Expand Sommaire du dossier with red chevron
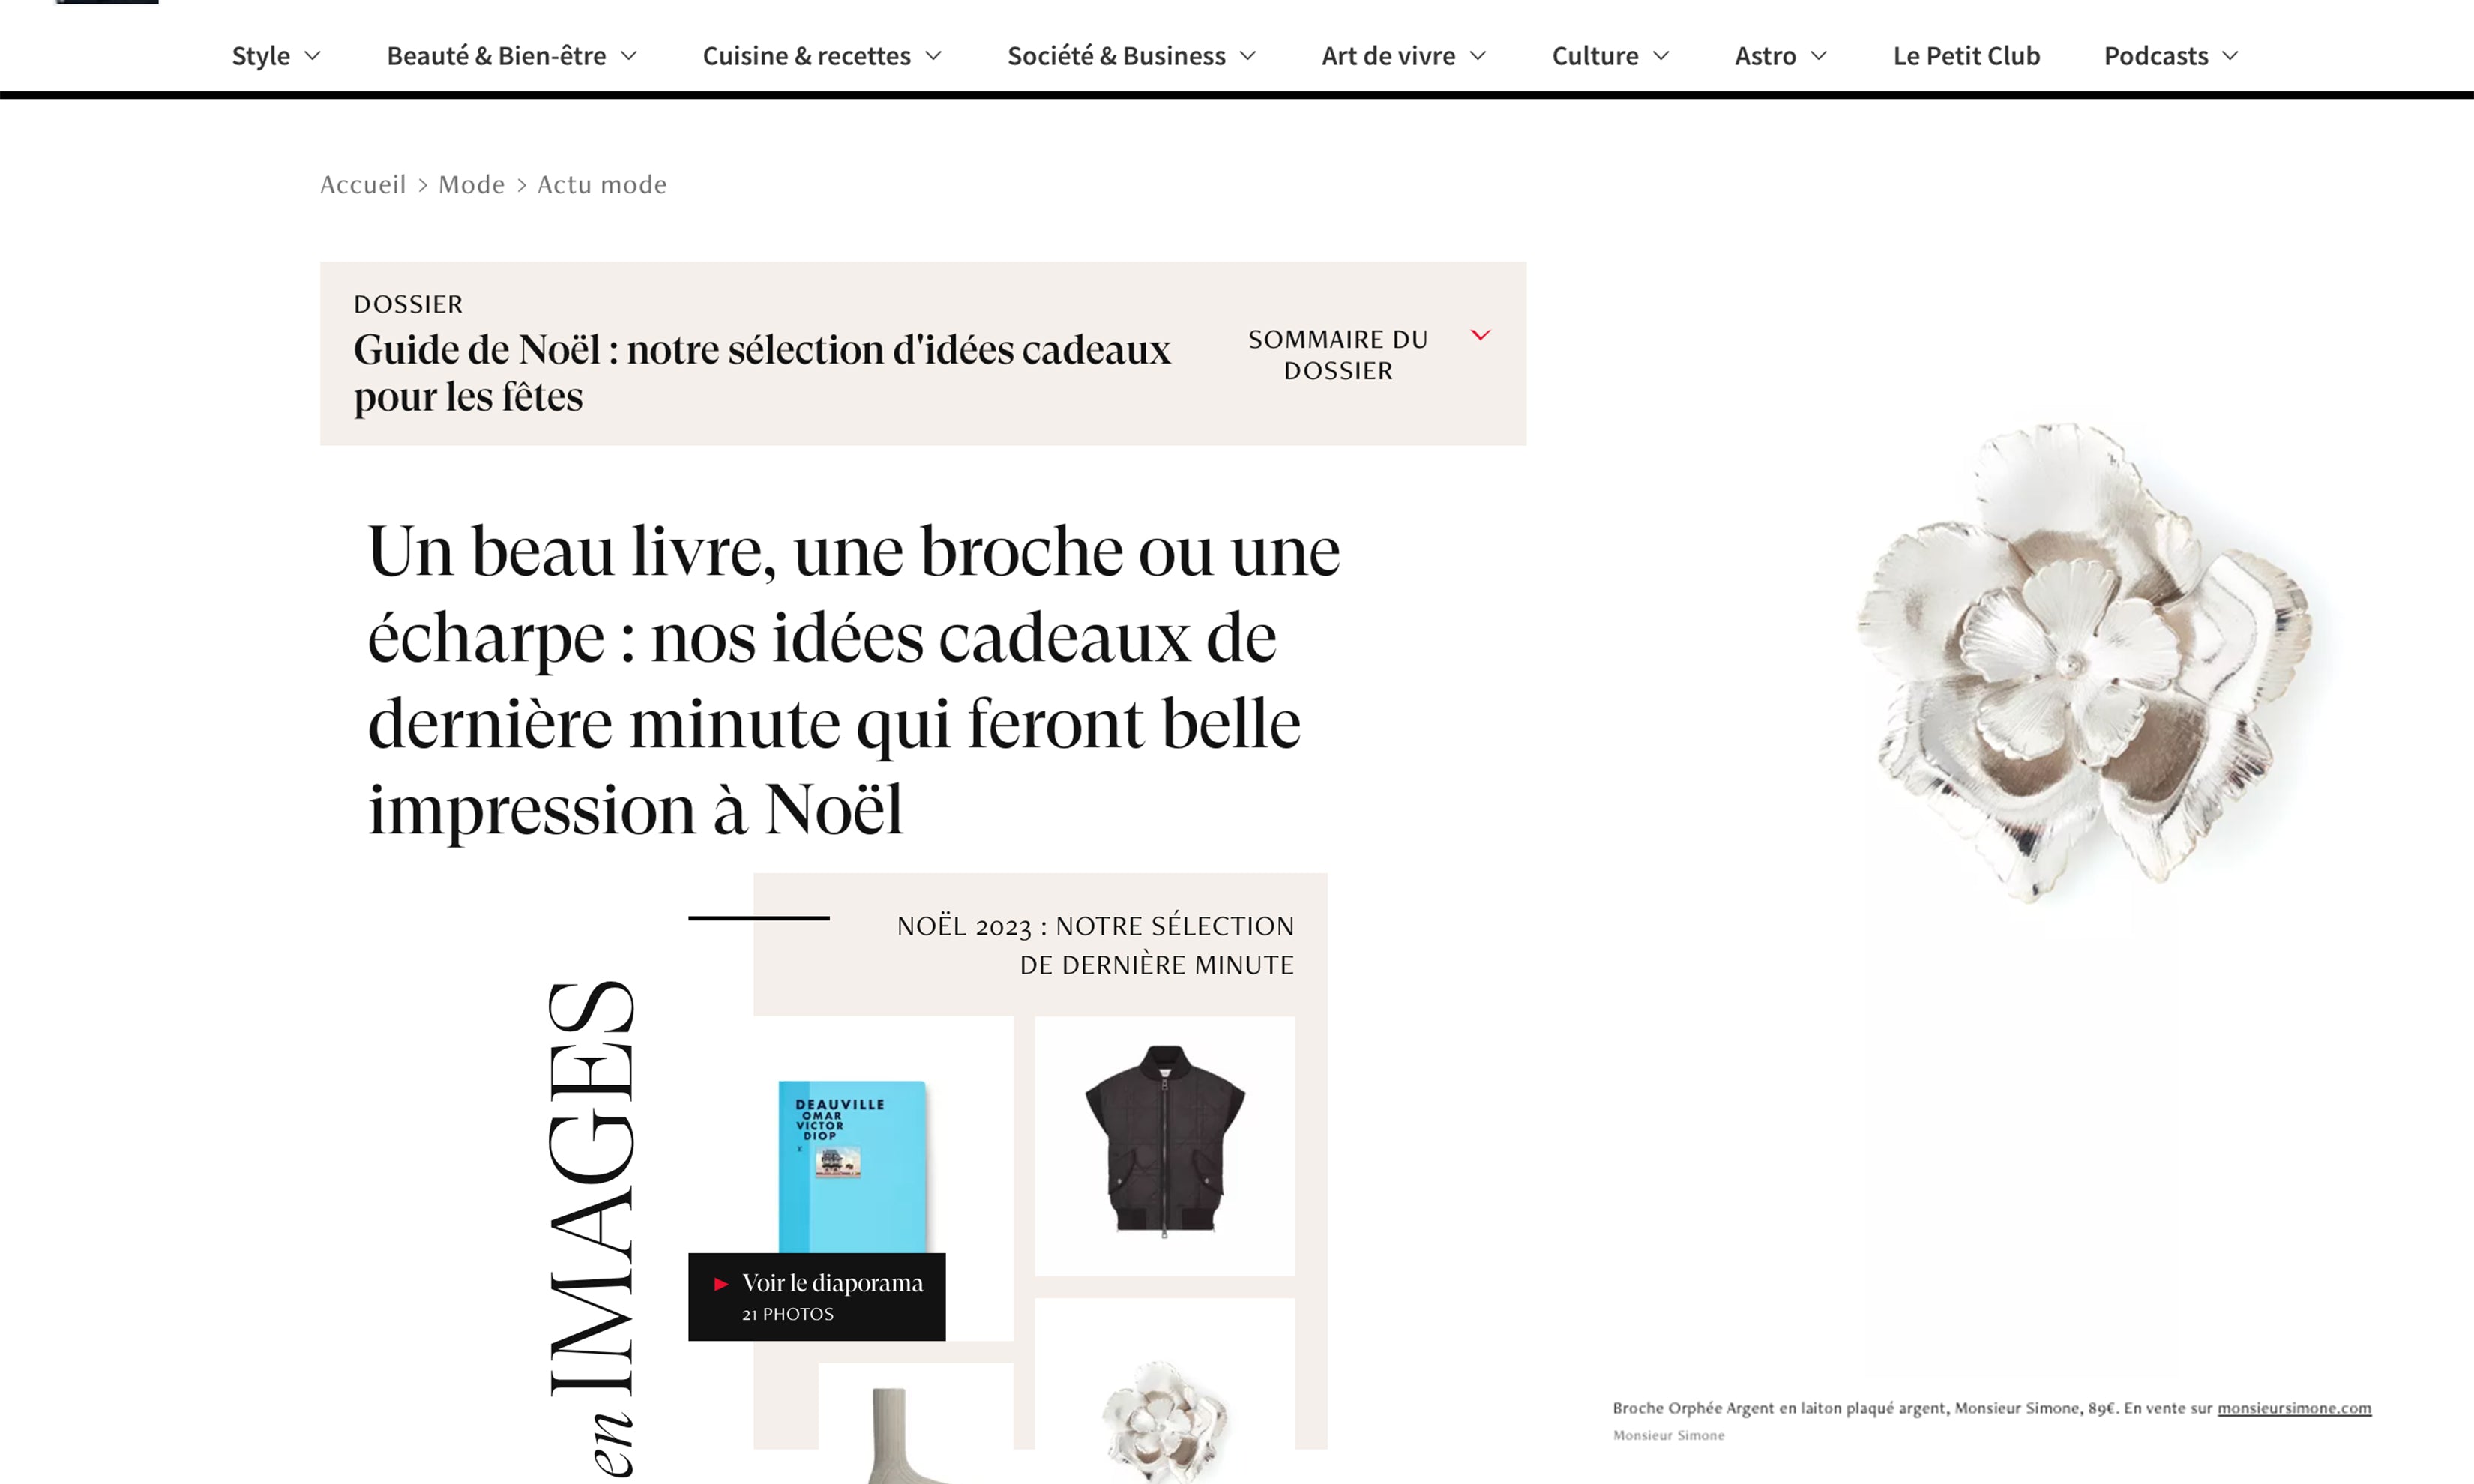Screen dimensions: 2474x1484 coord(1368,354)
